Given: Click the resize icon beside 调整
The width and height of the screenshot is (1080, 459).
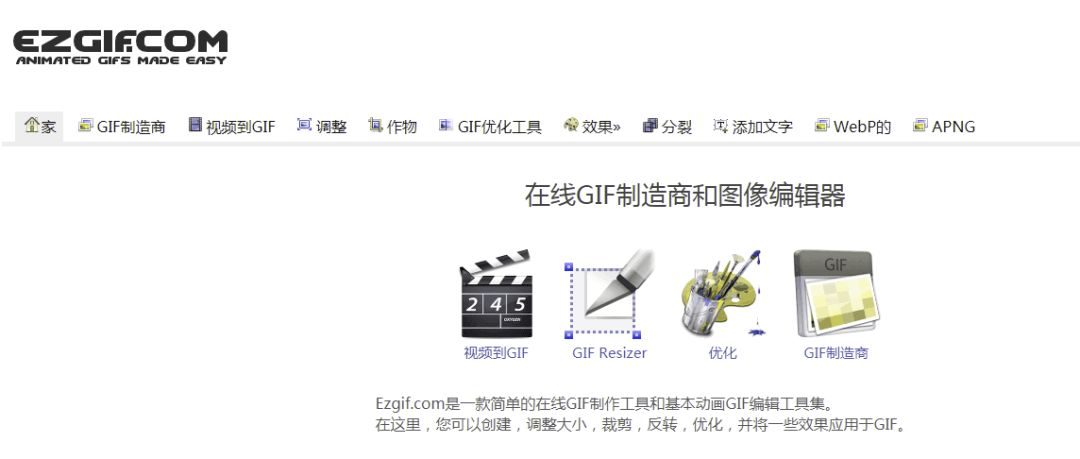Looking at the screenshot, I should [x=304, y=125].
